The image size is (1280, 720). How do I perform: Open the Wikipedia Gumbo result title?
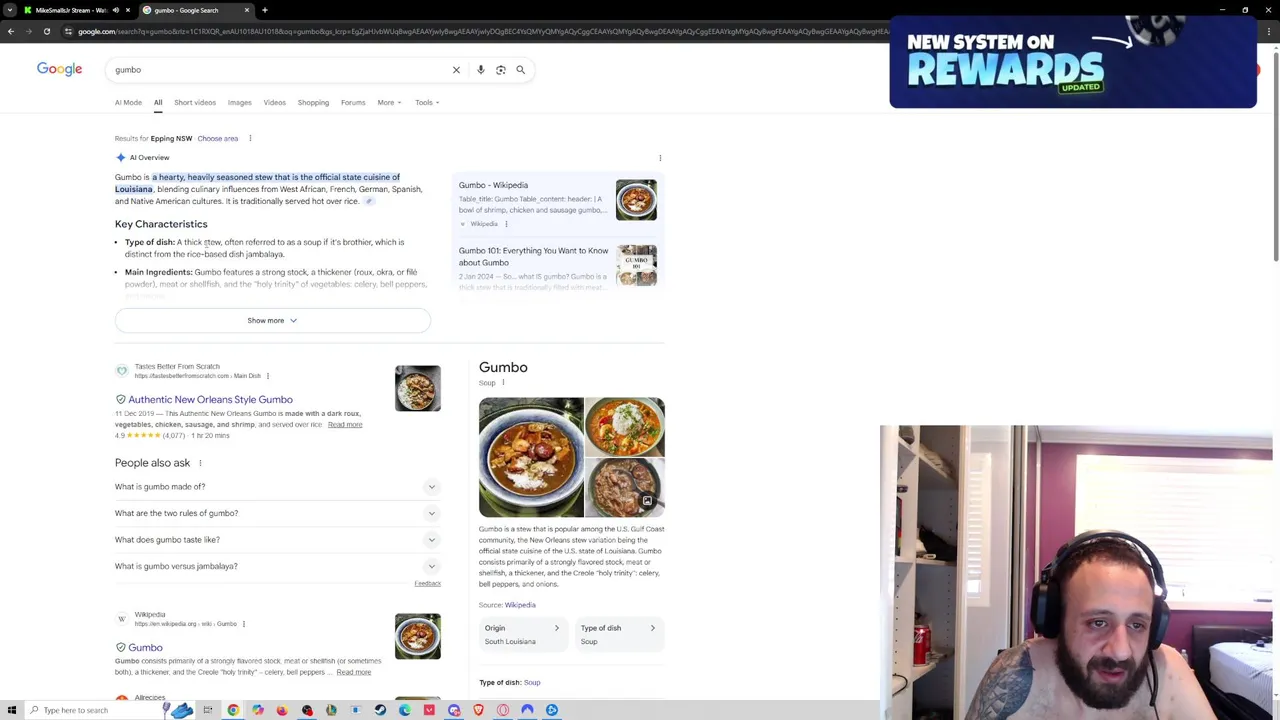(145, 647)
